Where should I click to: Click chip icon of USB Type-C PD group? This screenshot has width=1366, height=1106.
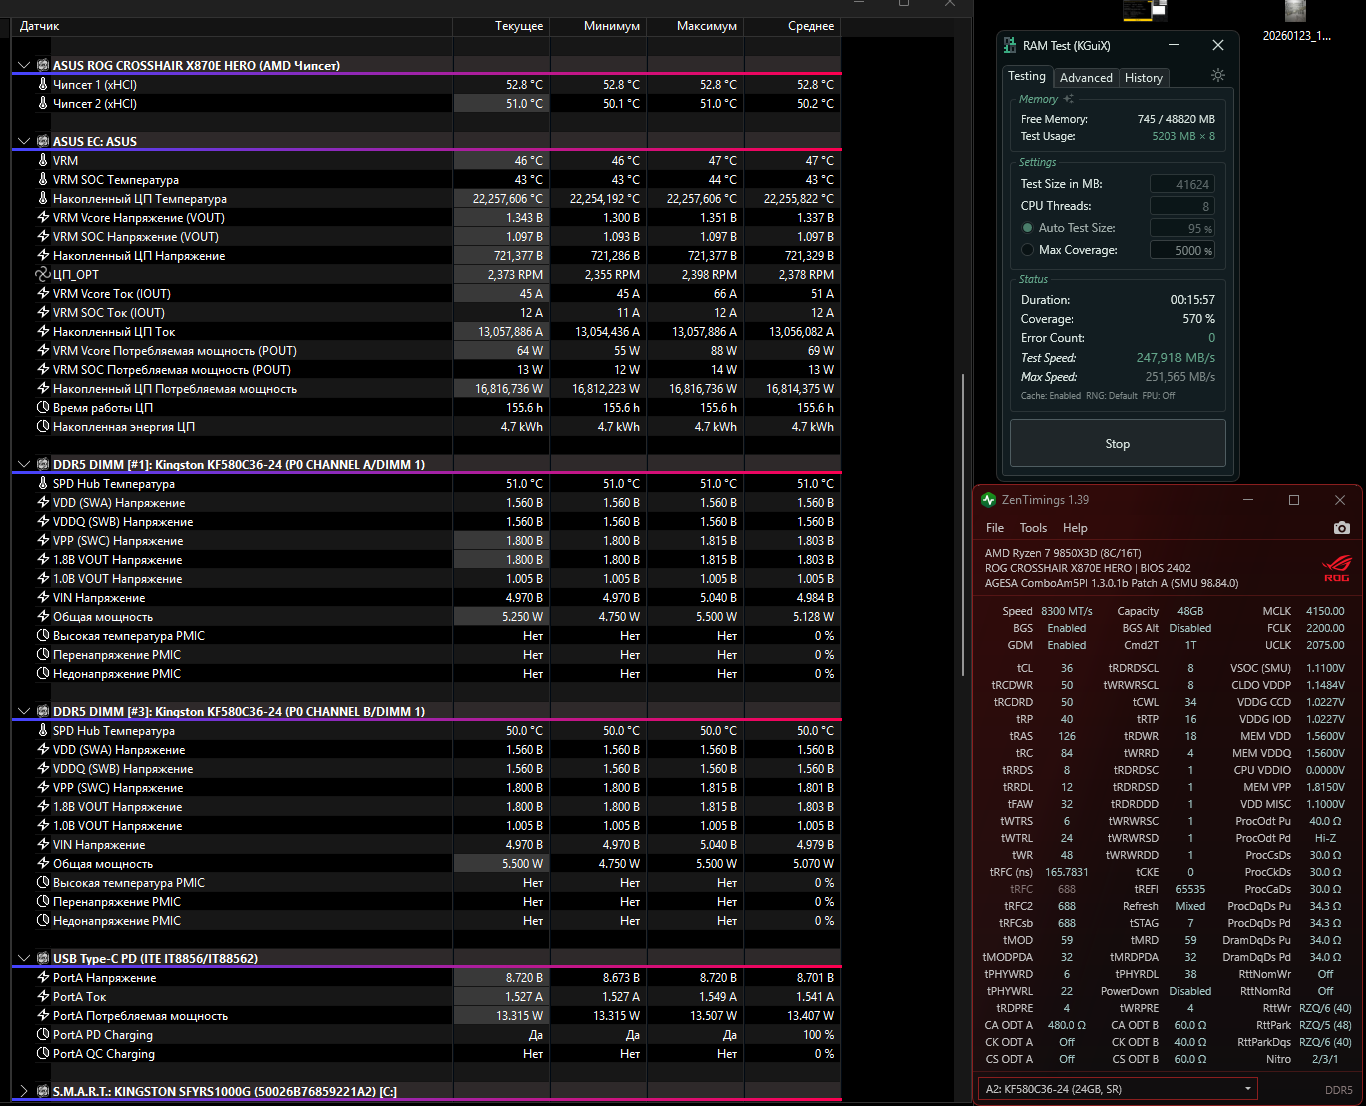pyautogui.click(x=43, y=959)
